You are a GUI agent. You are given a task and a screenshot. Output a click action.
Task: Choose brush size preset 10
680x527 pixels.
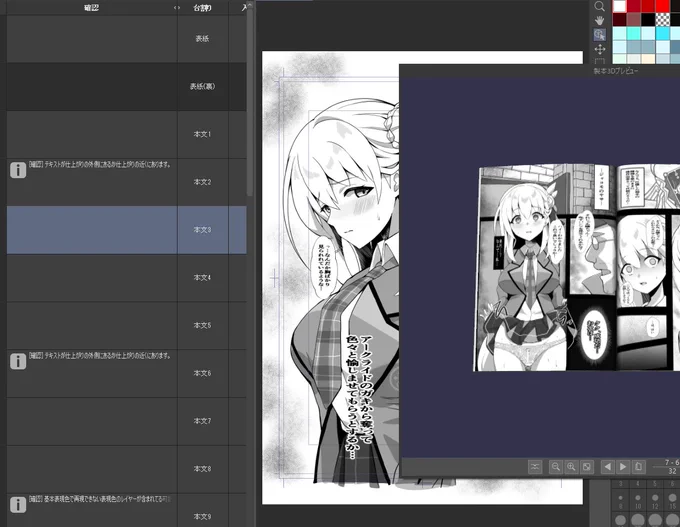click(638, 501)
